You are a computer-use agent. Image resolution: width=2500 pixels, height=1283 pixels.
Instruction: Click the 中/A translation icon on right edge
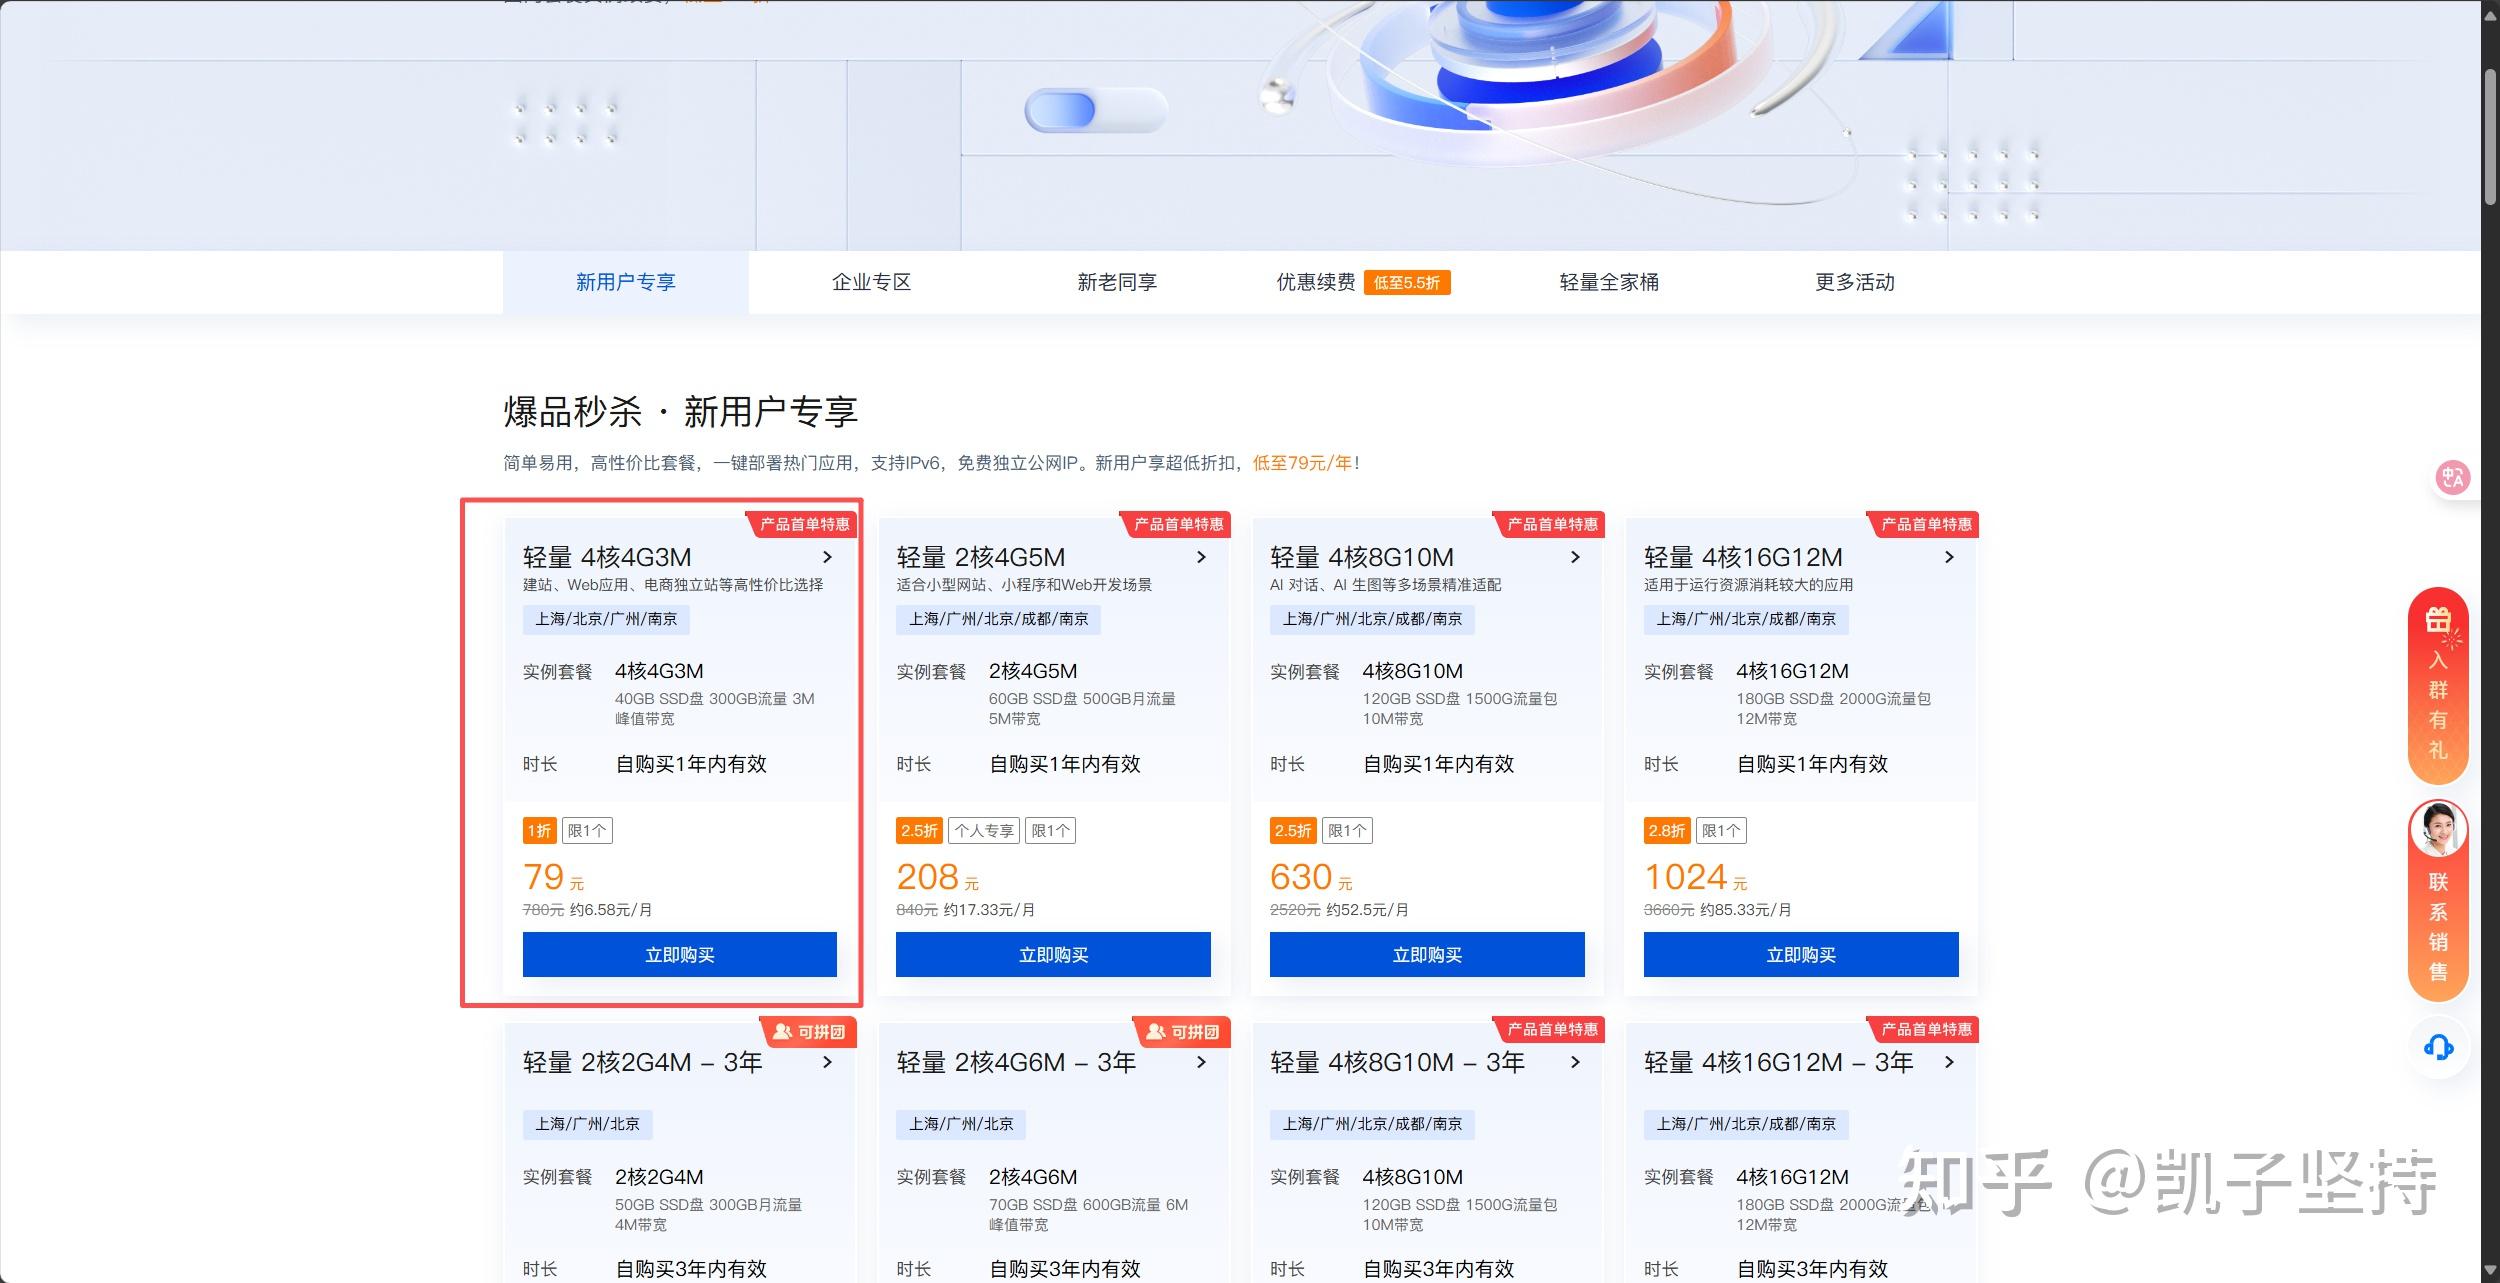tap(2451, 477)
